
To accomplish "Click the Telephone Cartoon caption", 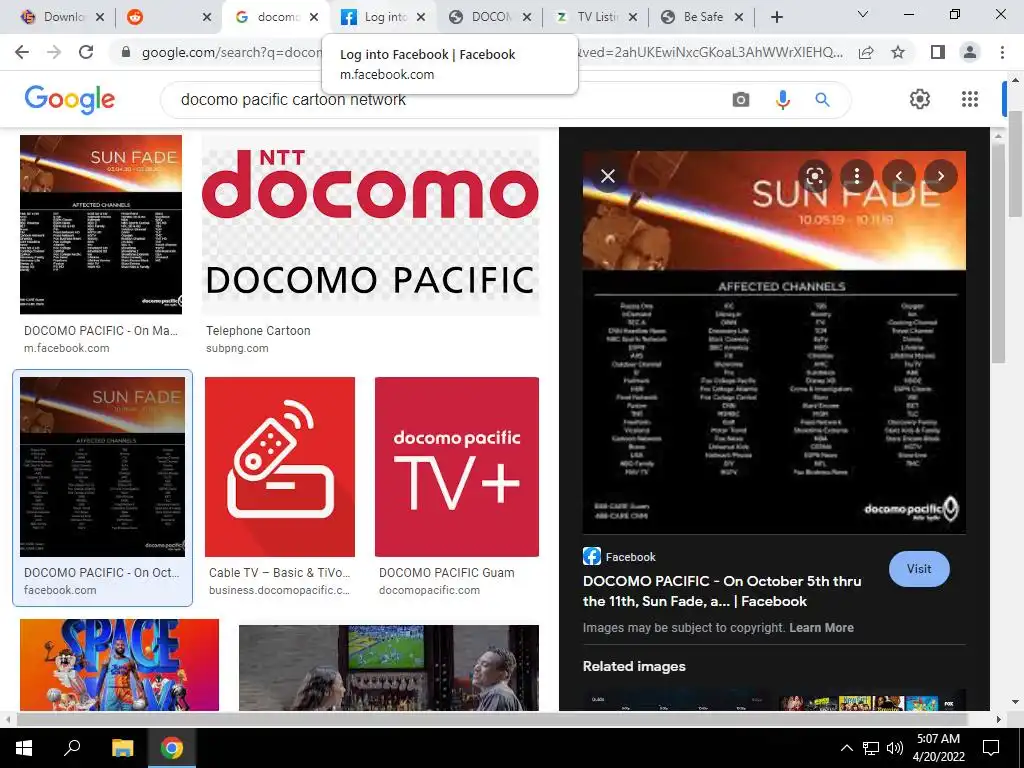I will [258, 330].
